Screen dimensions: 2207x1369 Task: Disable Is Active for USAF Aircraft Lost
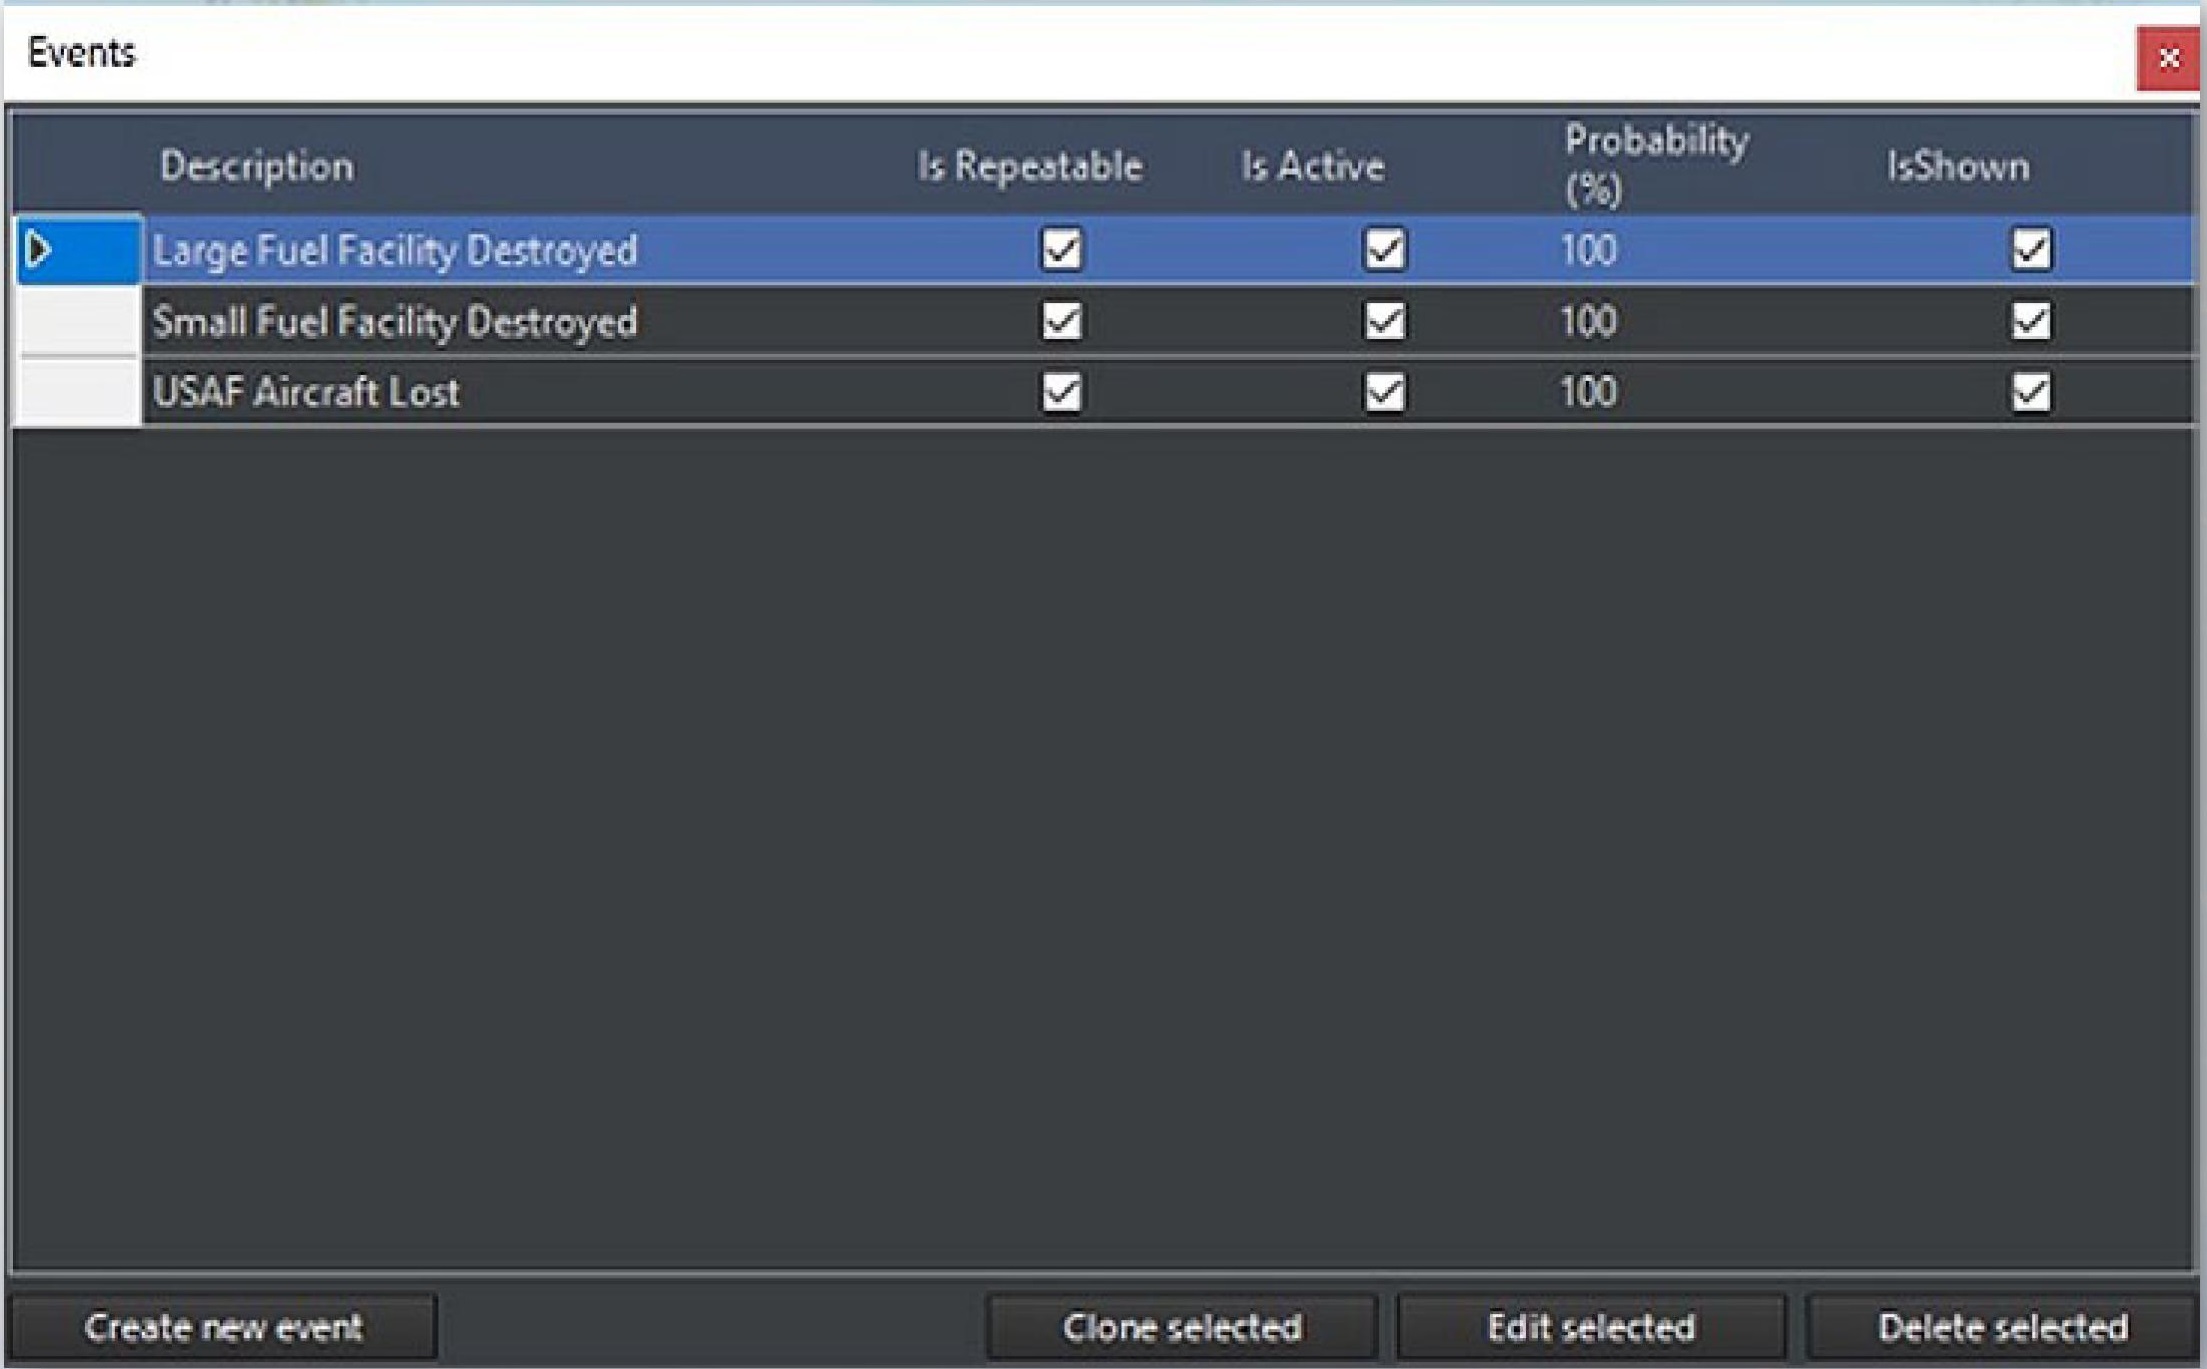pos(1384,392)
